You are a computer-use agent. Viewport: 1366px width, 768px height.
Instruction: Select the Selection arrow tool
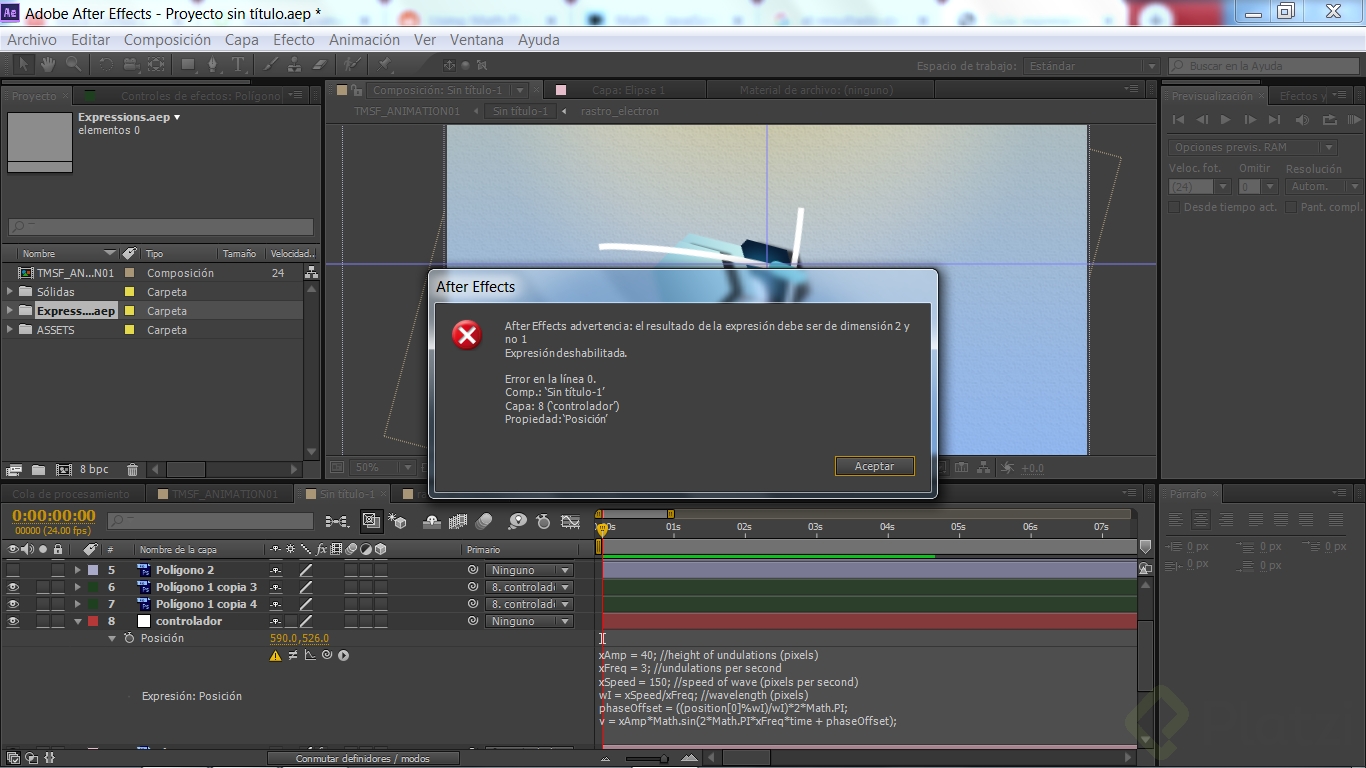point(24,64)
